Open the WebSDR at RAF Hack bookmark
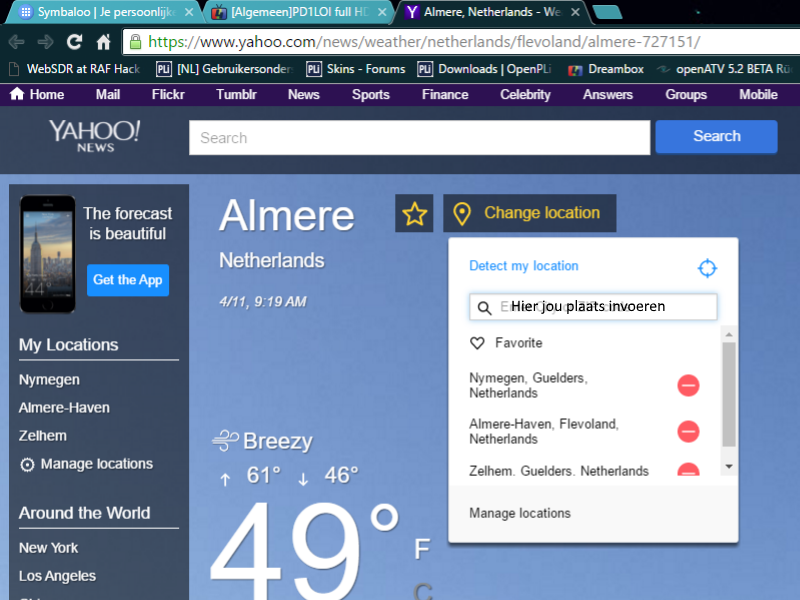 pos(76,69)
